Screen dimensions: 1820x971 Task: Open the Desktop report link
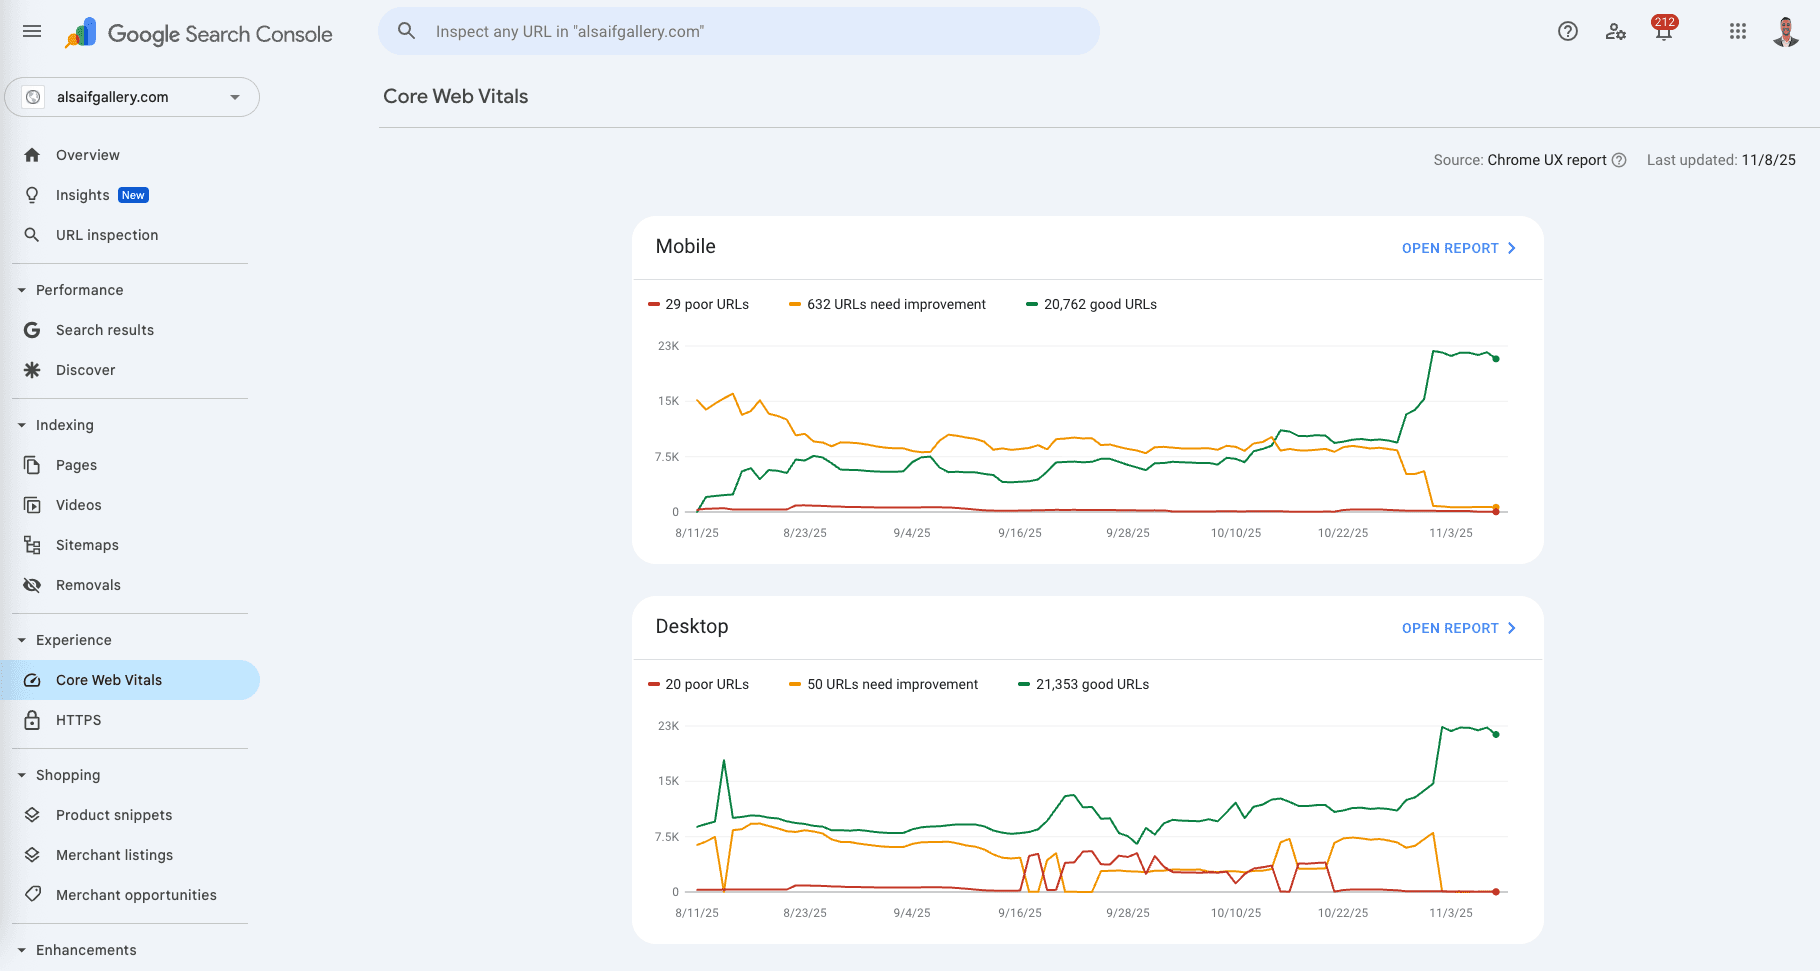1459,628
